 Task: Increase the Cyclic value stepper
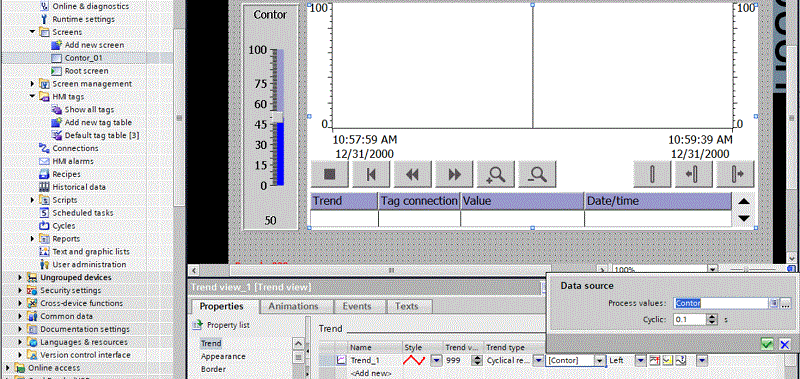coord(712,316)
